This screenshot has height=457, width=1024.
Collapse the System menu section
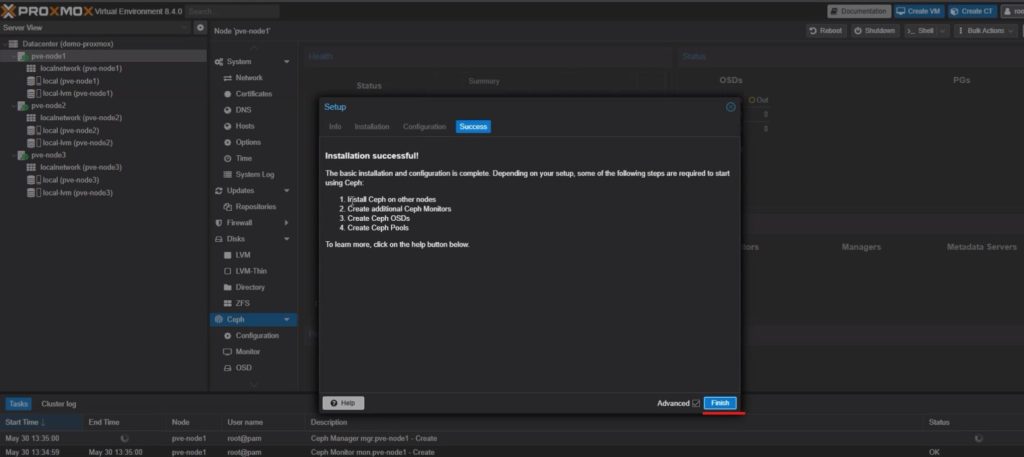pos(286,62)
